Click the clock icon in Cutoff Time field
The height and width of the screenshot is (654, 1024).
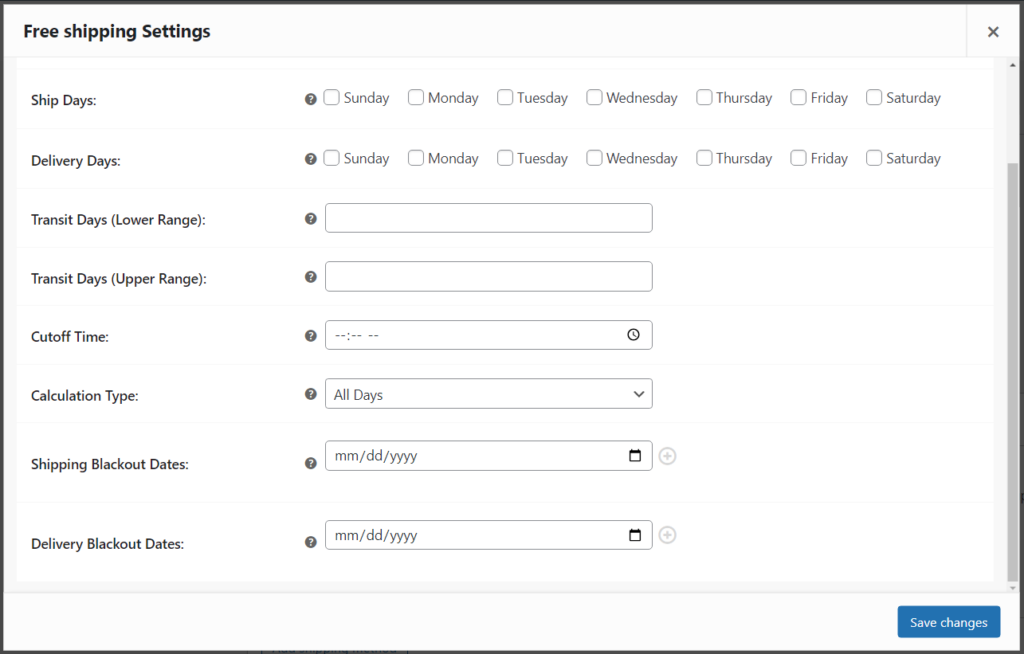tap(633, 335)
